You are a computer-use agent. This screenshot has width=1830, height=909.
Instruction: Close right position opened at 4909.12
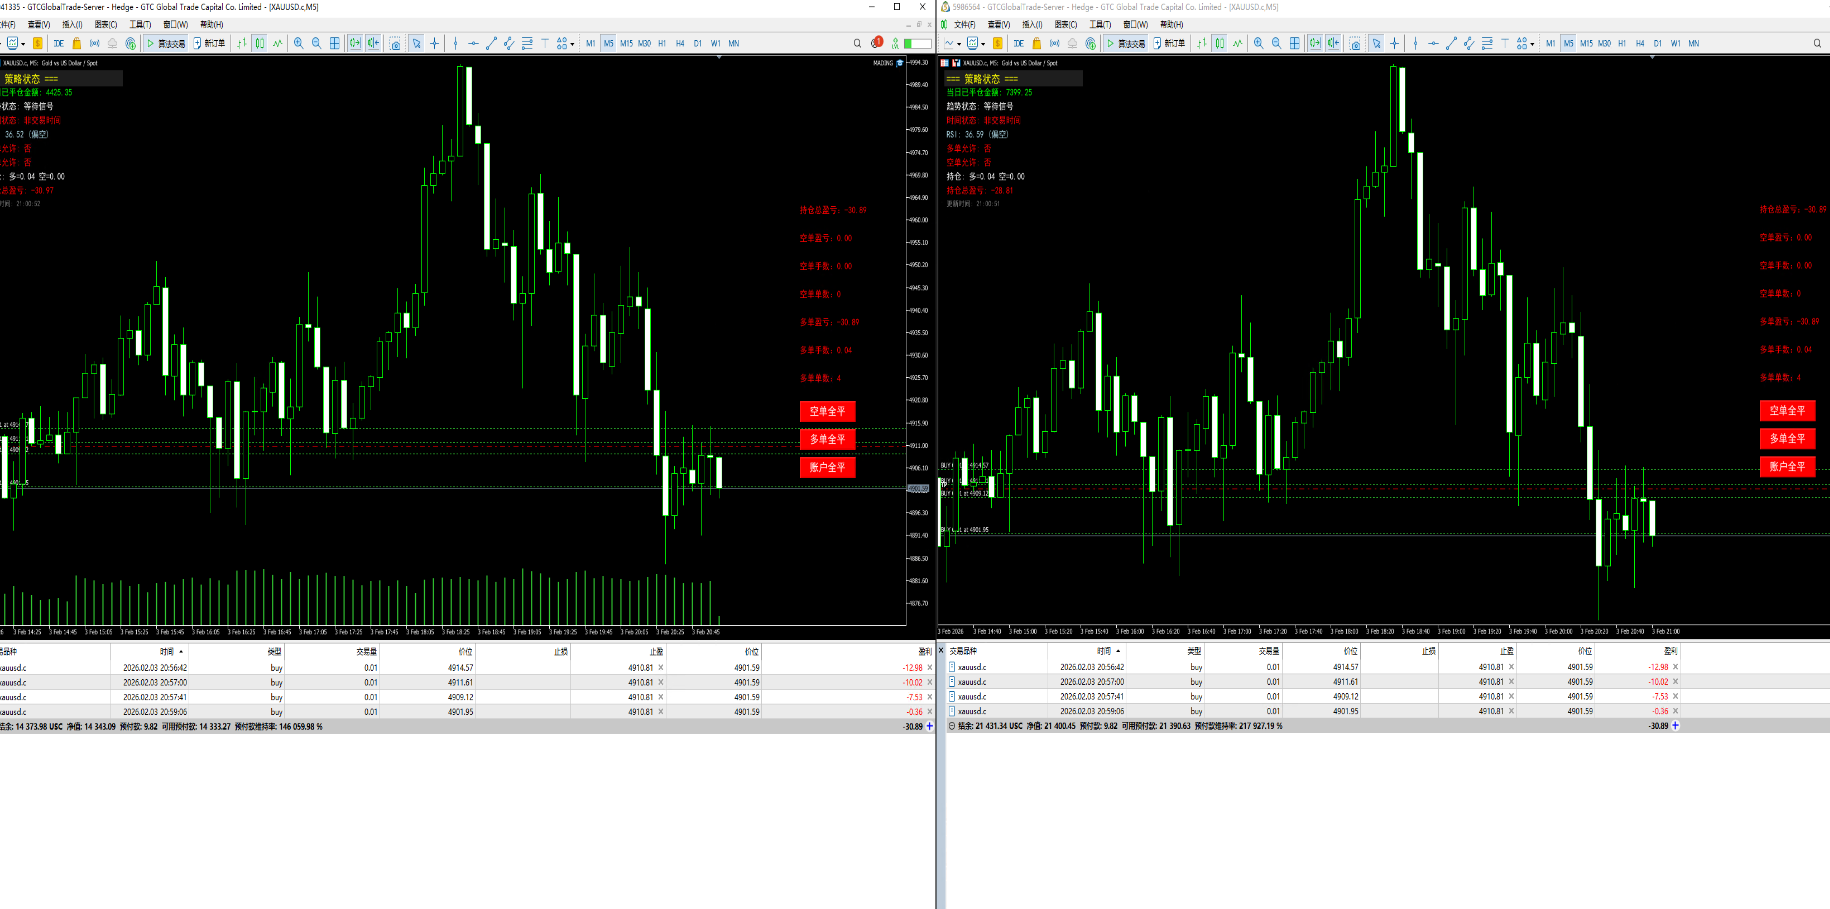tap(1675, 696)
